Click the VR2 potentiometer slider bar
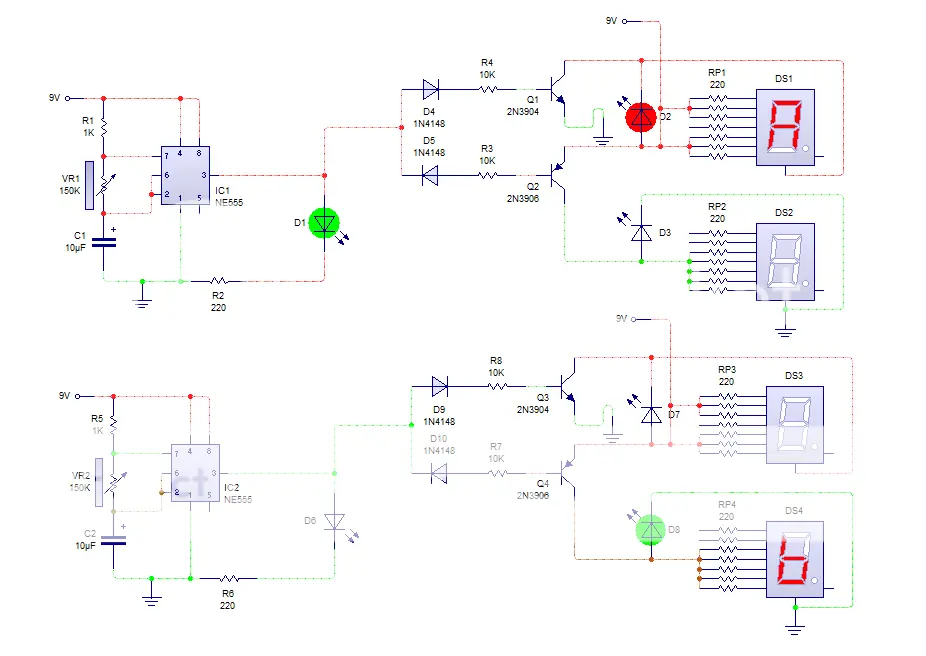This screenshot has height=656, width=926. pos(99,482)
